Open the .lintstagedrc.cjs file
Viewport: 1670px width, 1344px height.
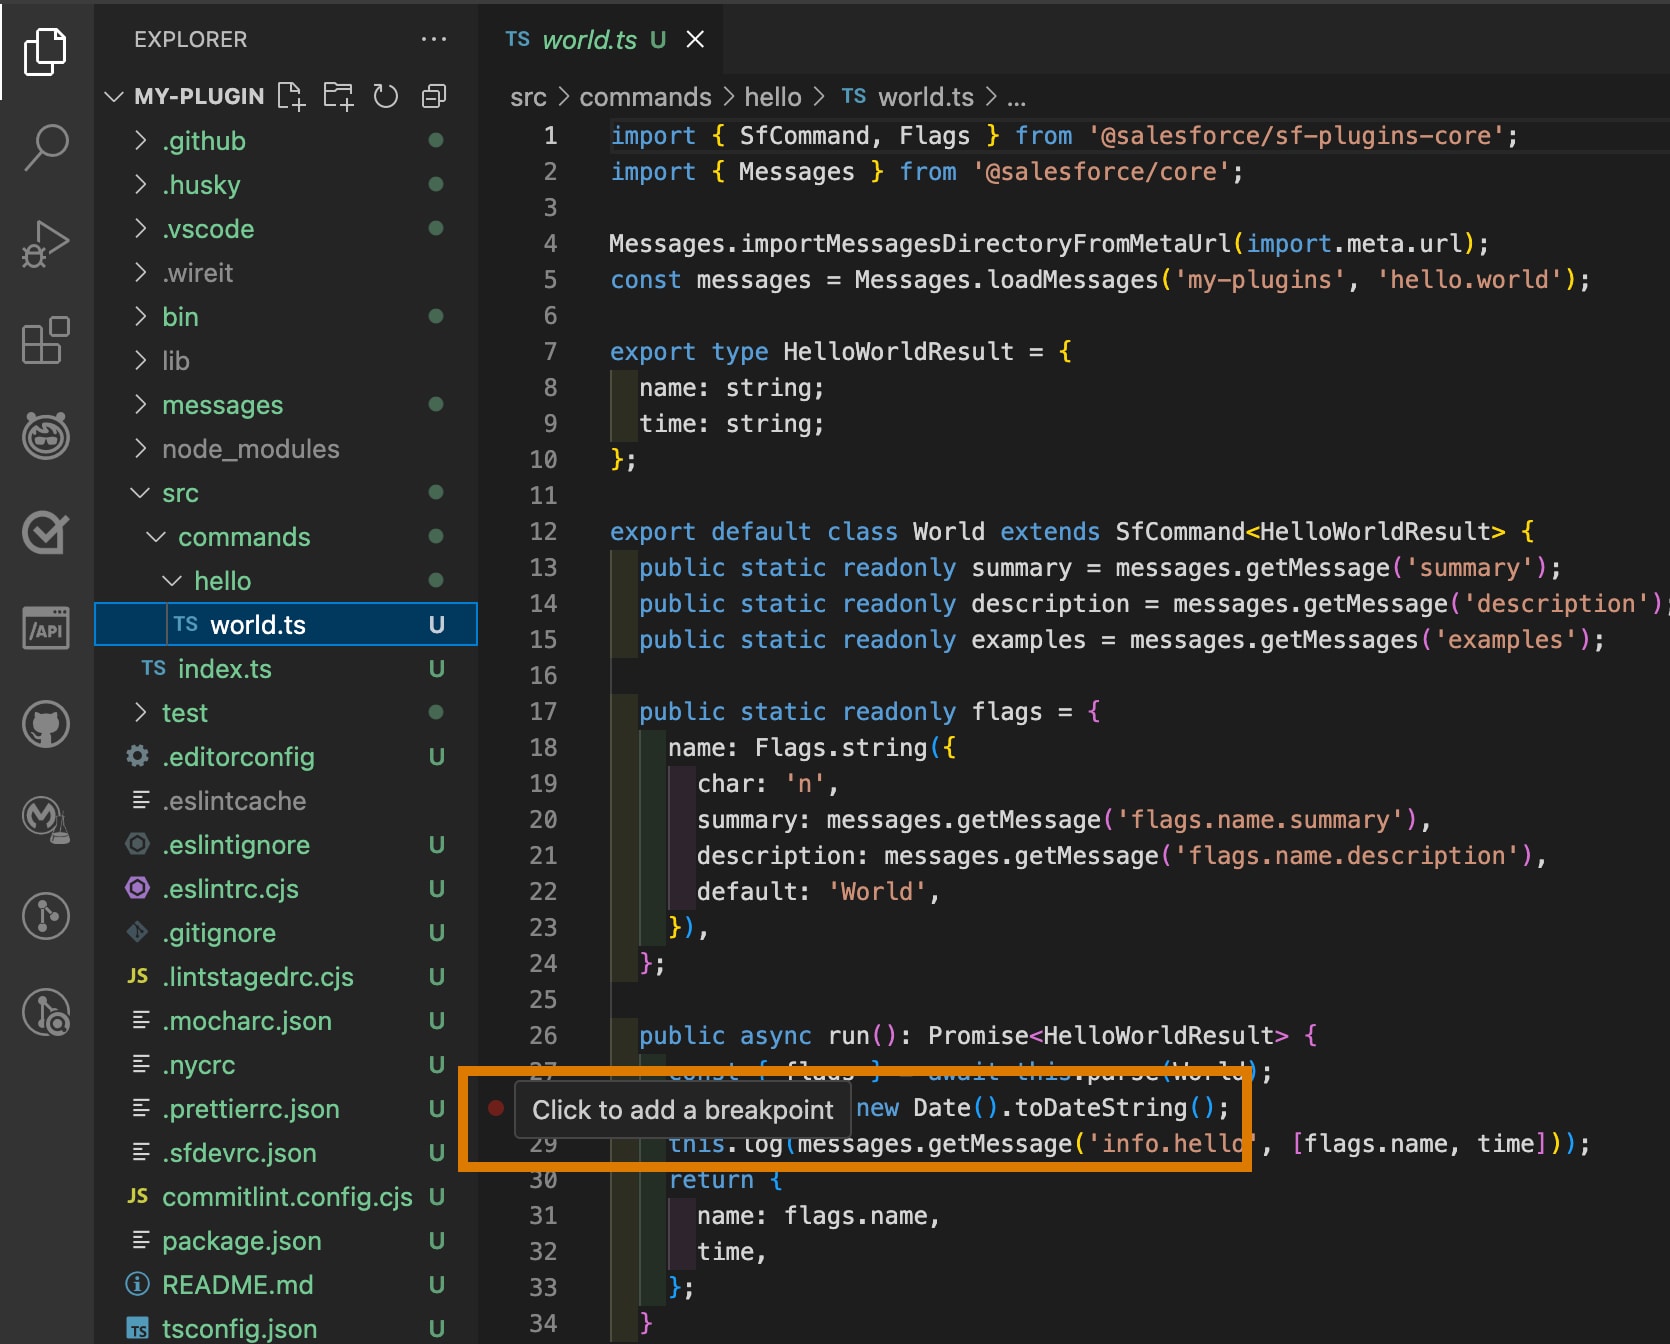(x=286, y=977)
